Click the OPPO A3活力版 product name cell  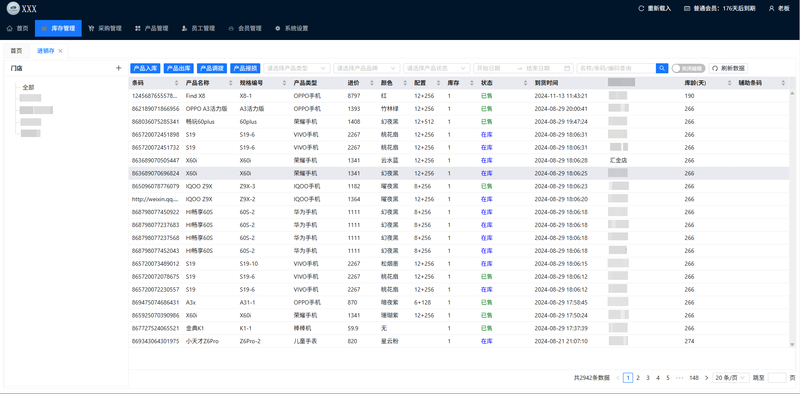(x=206, y=109)
